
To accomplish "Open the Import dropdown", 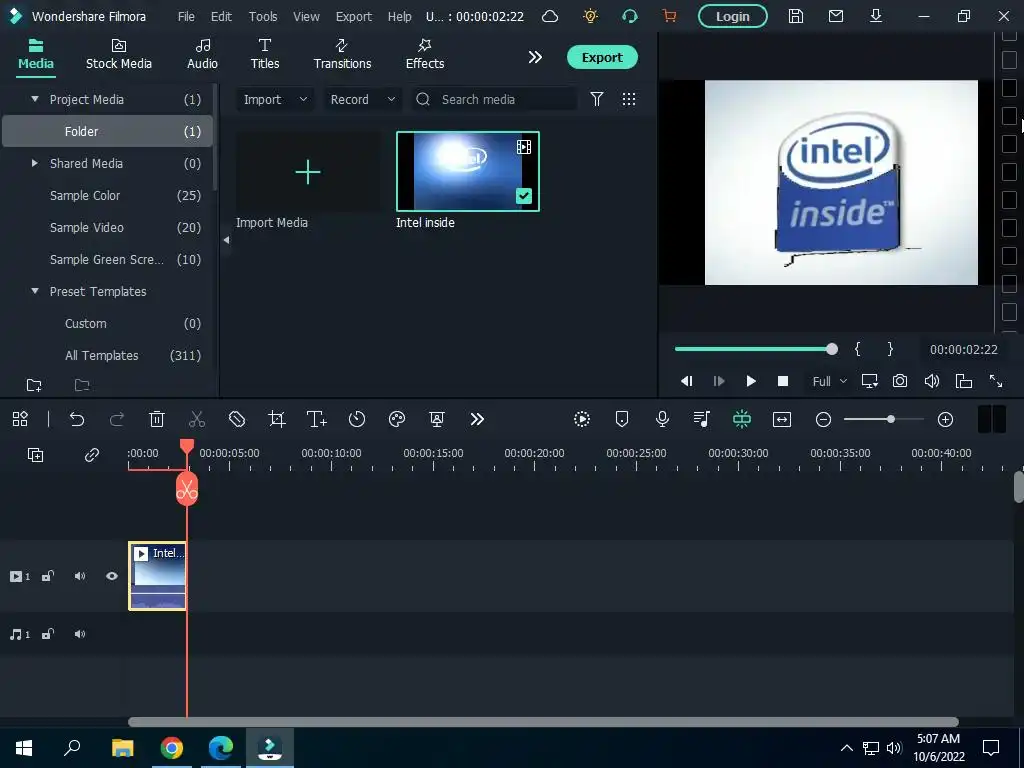I will click(275, 99).
